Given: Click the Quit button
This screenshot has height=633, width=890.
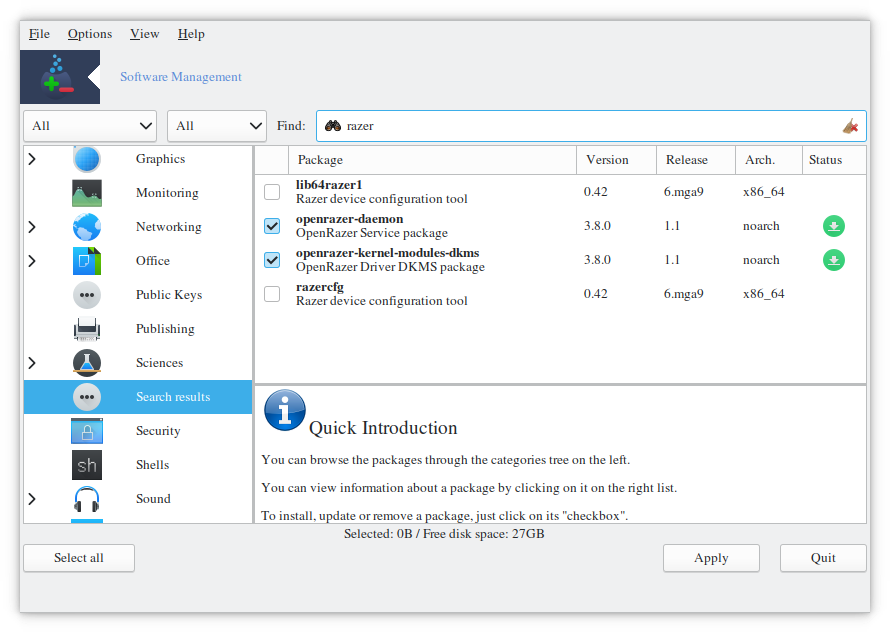Looking at the screenshot, I should tap(823, 558).
